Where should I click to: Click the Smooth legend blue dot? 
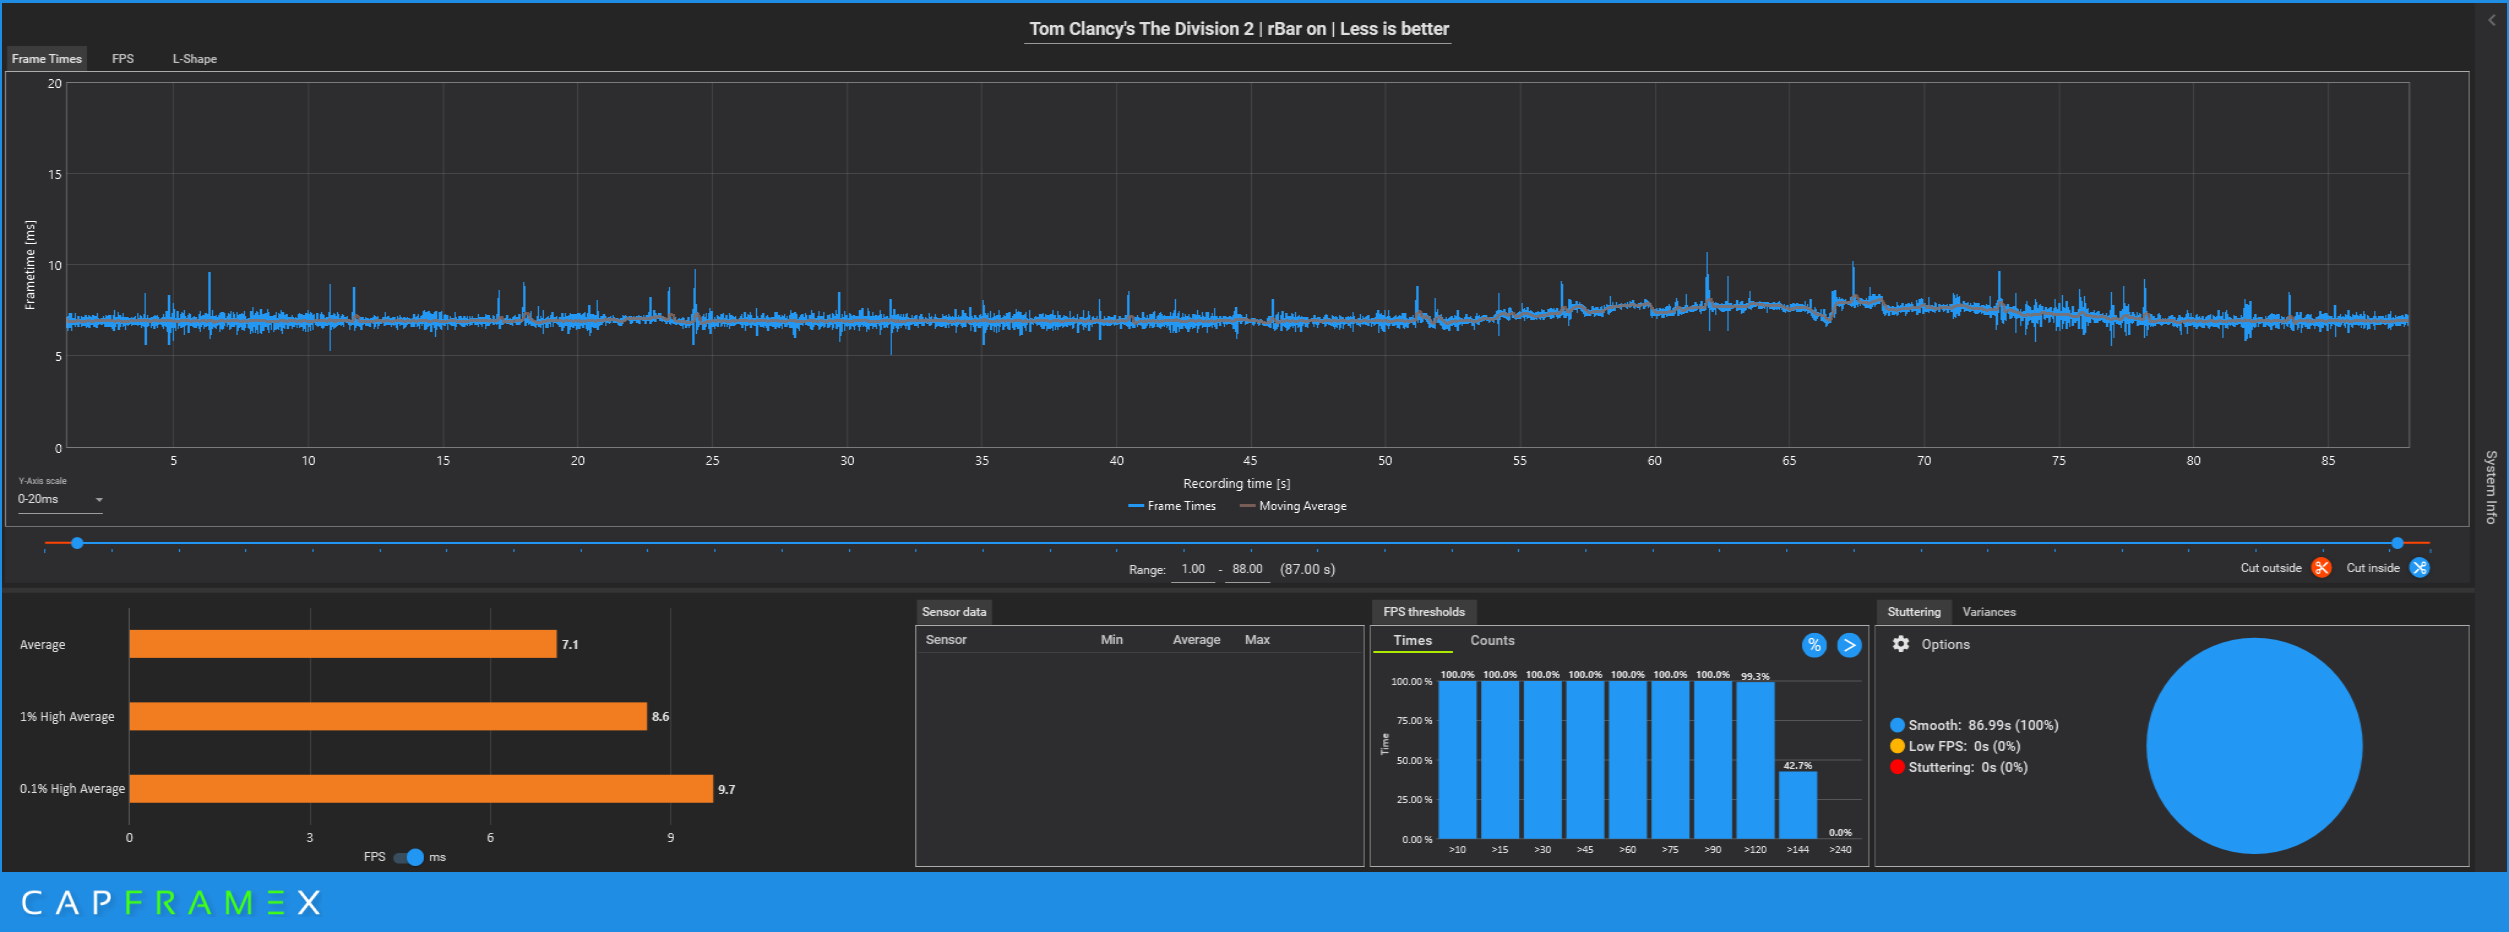click(x=1897, y=725)
